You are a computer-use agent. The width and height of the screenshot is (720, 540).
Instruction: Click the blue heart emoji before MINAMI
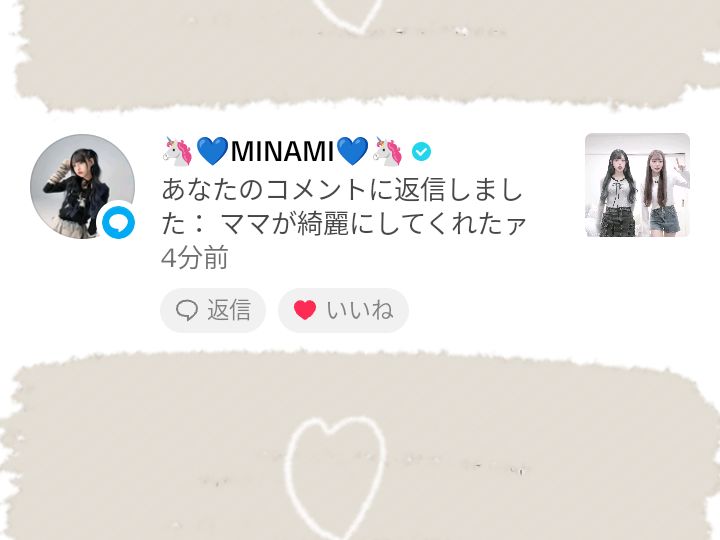pyautogui.click(x=212, y=151)
